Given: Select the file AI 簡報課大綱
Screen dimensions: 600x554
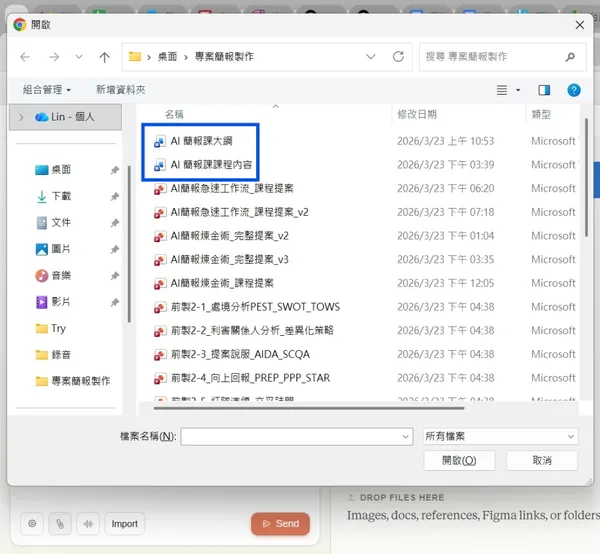Looking at the screenshot, I should 201,141.
